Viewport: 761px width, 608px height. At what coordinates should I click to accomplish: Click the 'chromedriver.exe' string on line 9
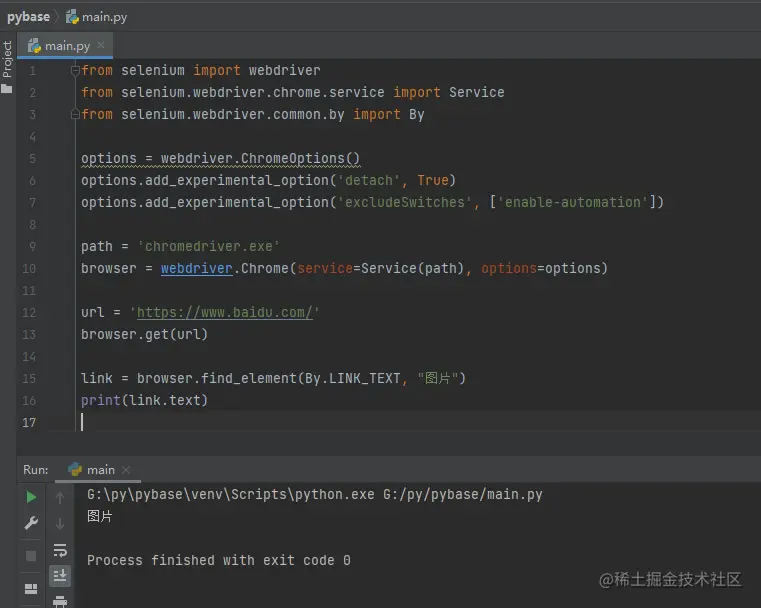[209, 246]
